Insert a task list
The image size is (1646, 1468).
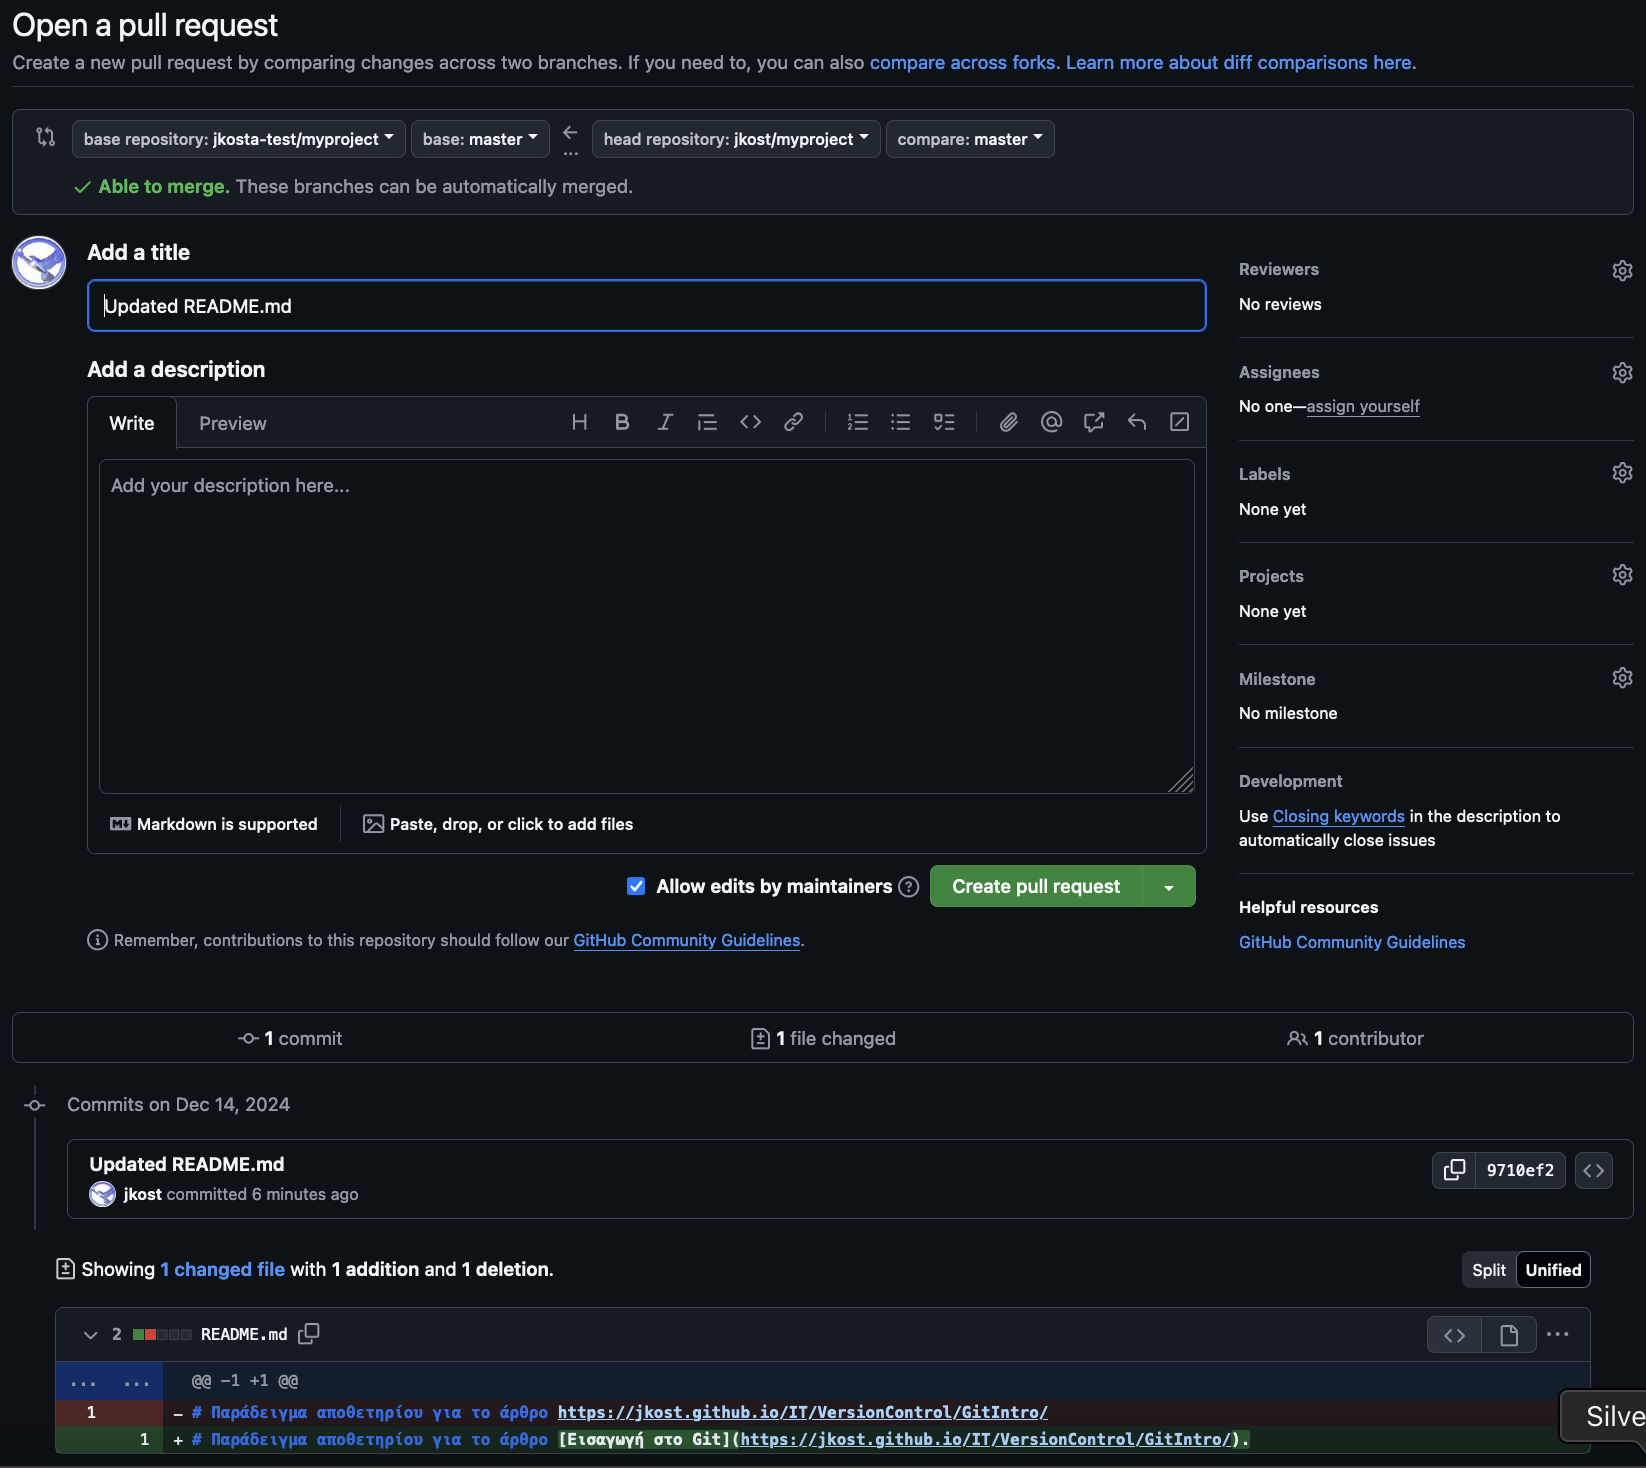pos(944,422)
